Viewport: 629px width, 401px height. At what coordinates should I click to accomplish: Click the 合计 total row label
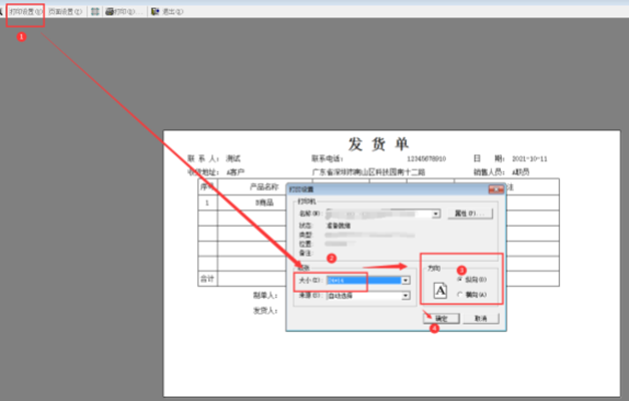coord(207,279)
